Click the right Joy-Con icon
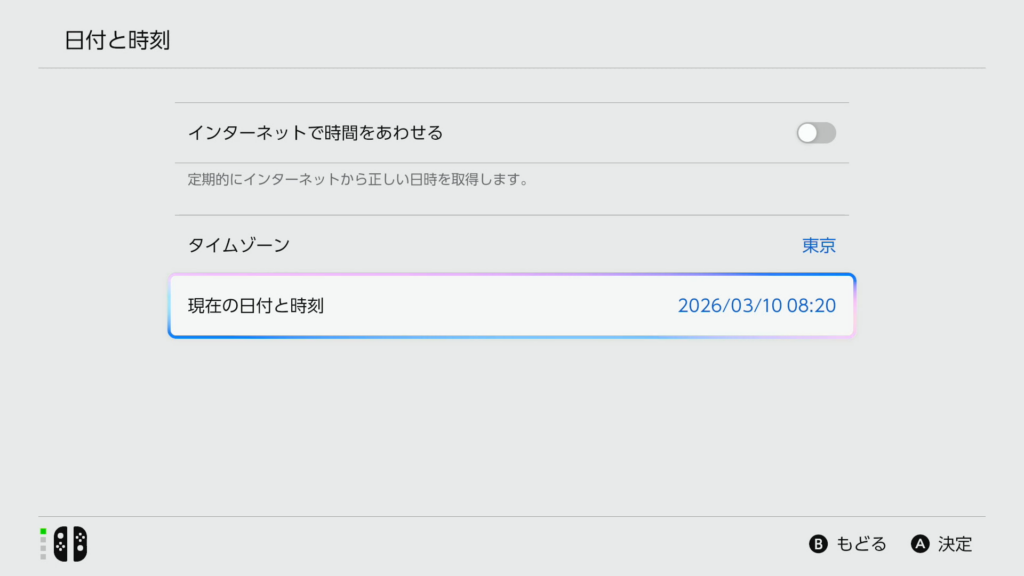The width and height of the screenshot is (1024, 576). coord(79,543)
